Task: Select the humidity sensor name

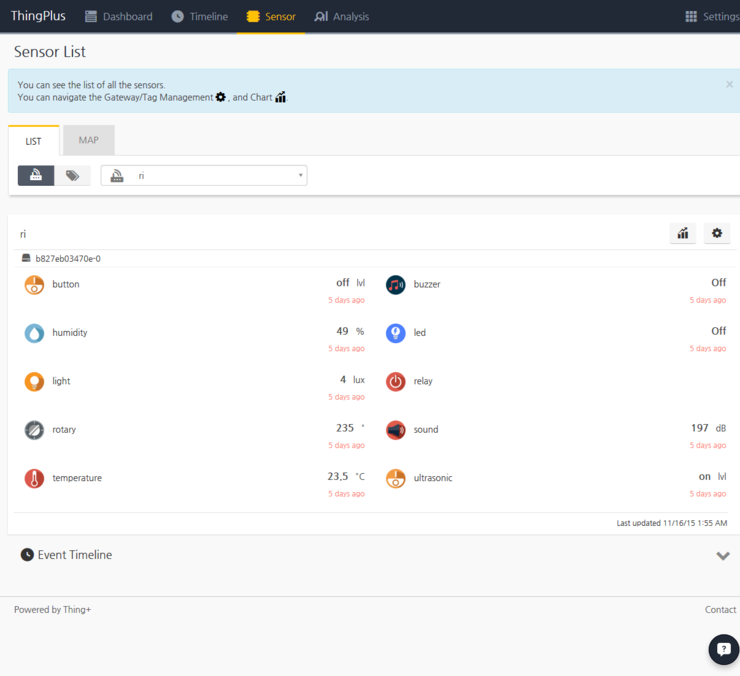Action: 70,332
